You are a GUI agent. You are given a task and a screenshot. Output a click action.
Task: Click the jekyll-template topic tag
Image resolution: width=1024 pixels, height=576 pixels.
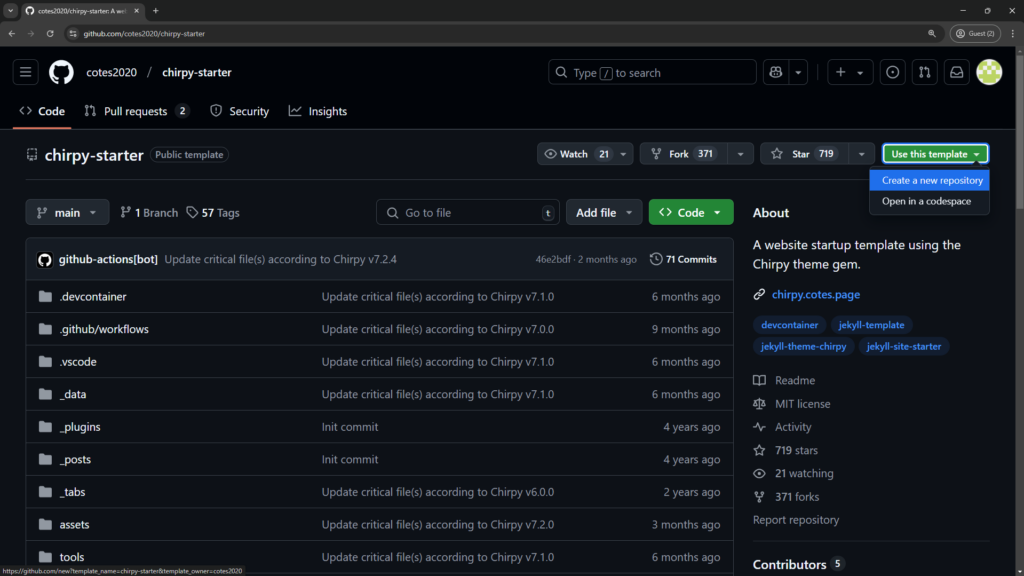(x=871, y=325)
